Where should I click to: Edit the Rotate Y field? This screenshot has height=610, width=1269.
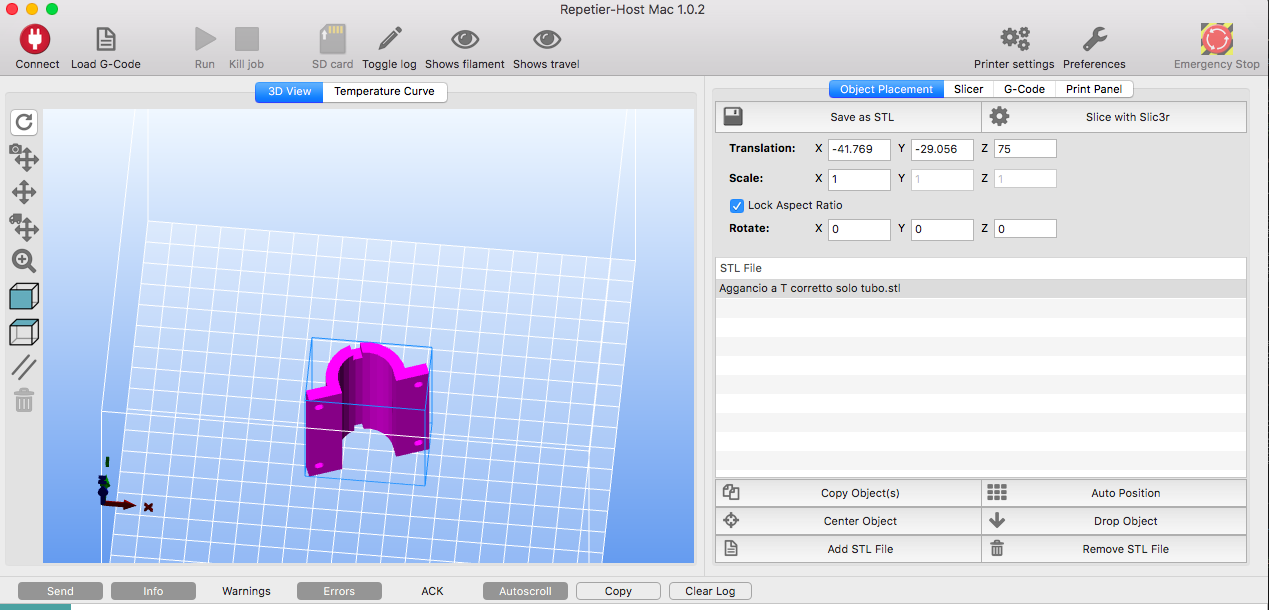coord(942,229)
